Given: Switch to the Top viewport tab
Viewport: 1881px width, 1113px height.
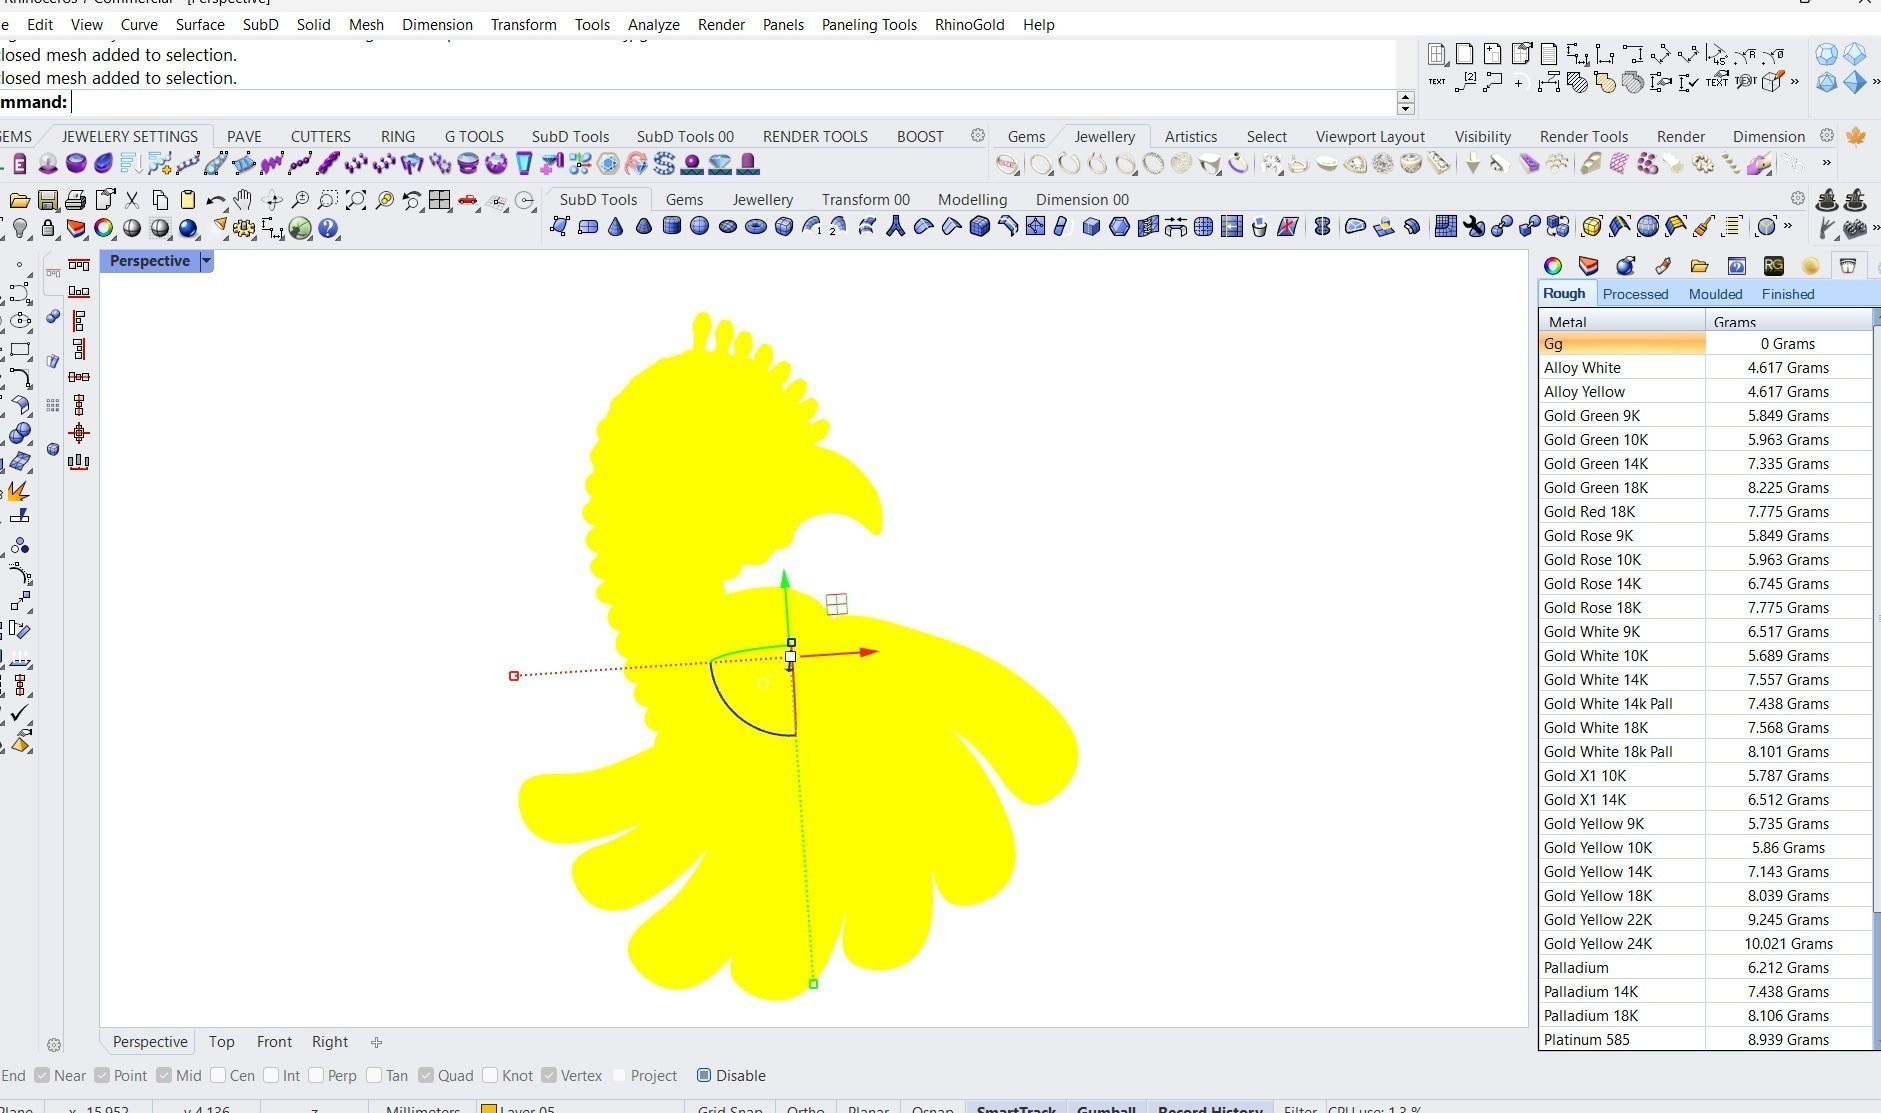Looking at the screenshot, I should tap(222, 1041).
